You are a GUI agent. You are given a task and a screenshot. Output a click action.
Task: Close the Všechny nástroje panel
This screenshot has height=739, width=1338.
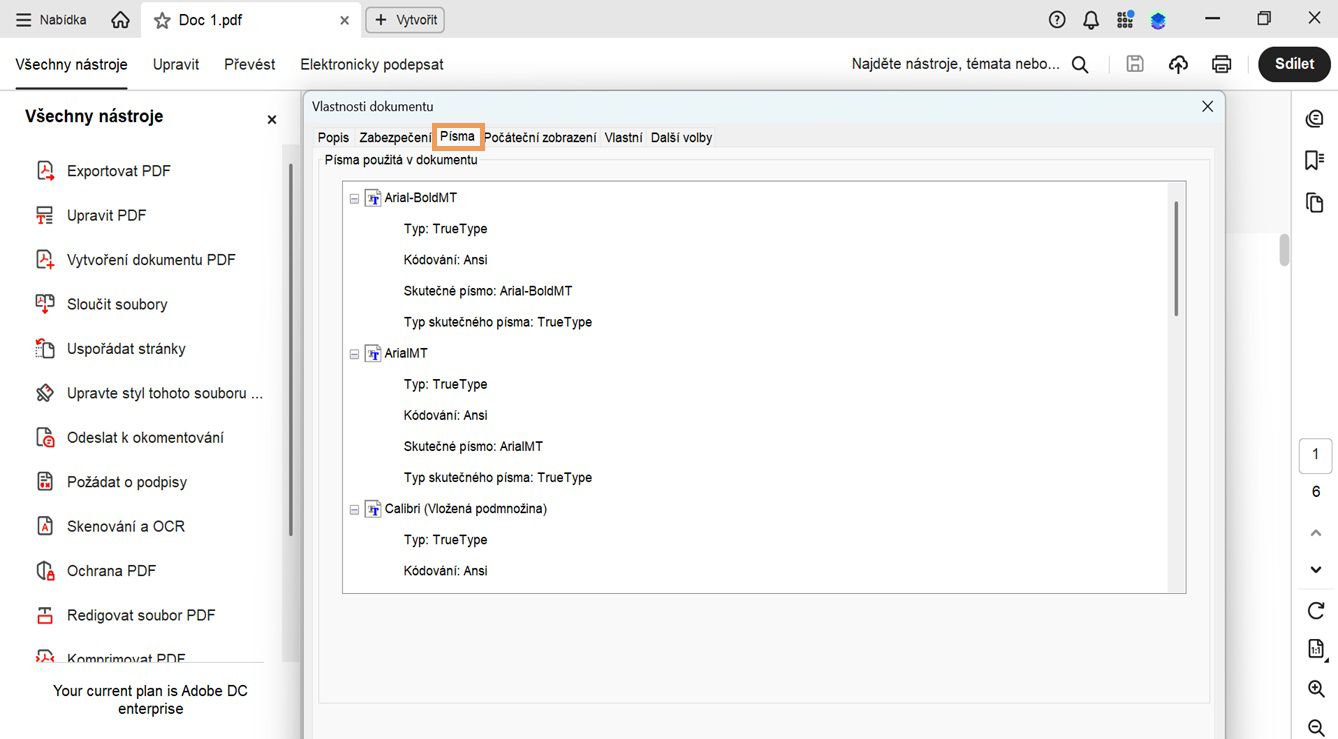click(x=271, y=119)
